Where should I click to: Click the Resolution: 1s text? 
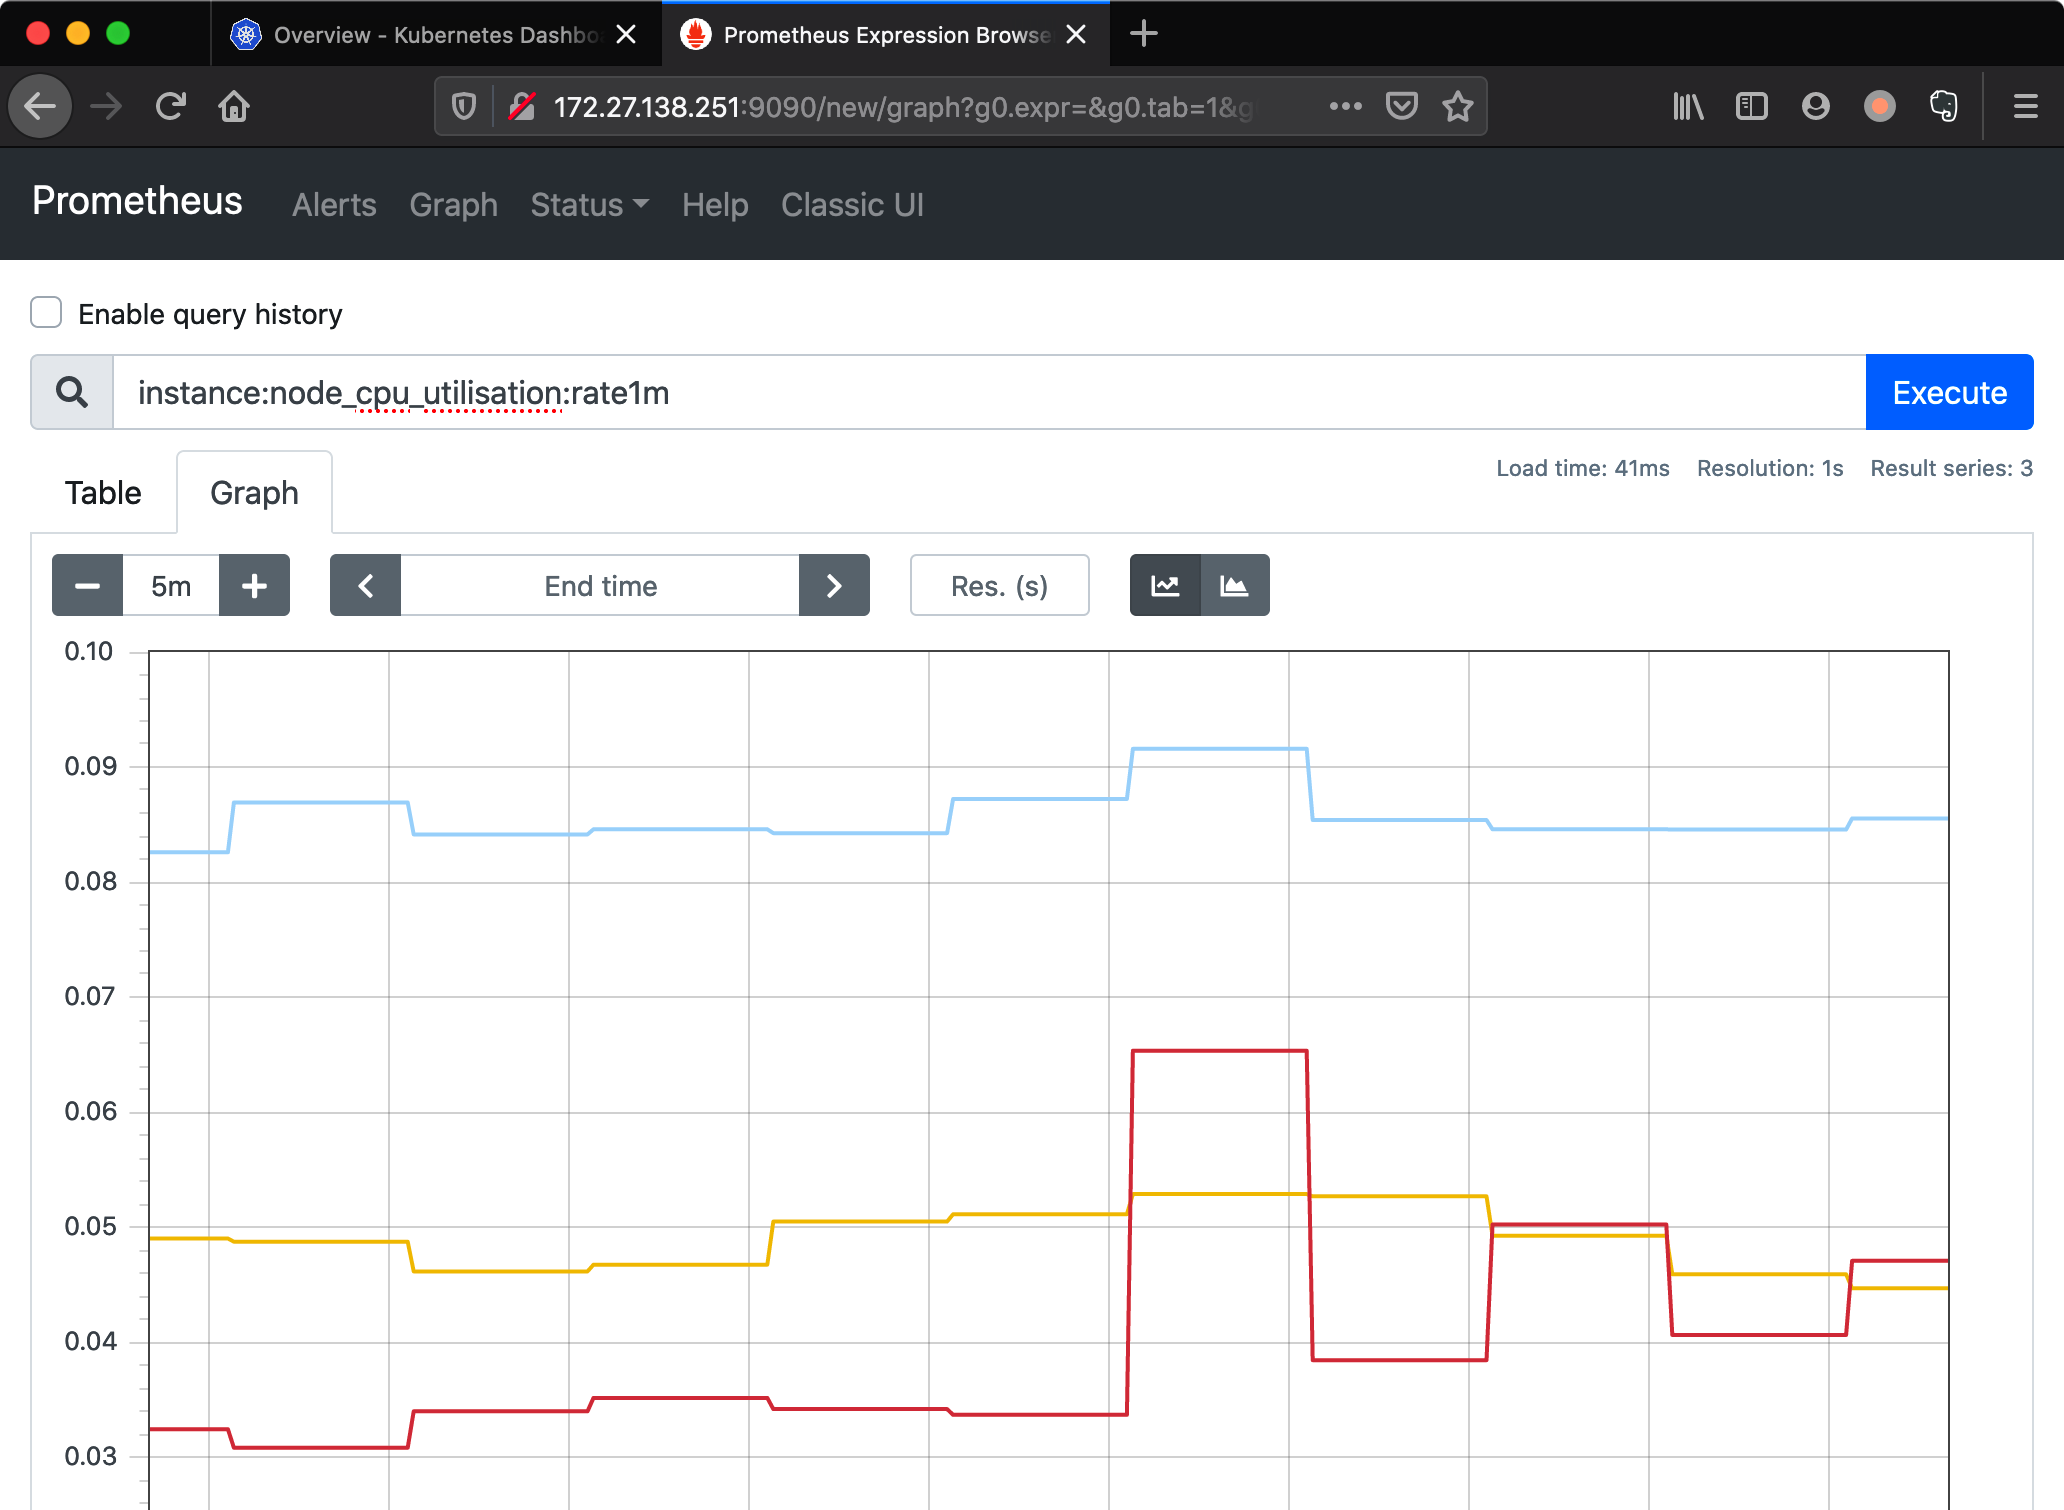click(1770, 468)
